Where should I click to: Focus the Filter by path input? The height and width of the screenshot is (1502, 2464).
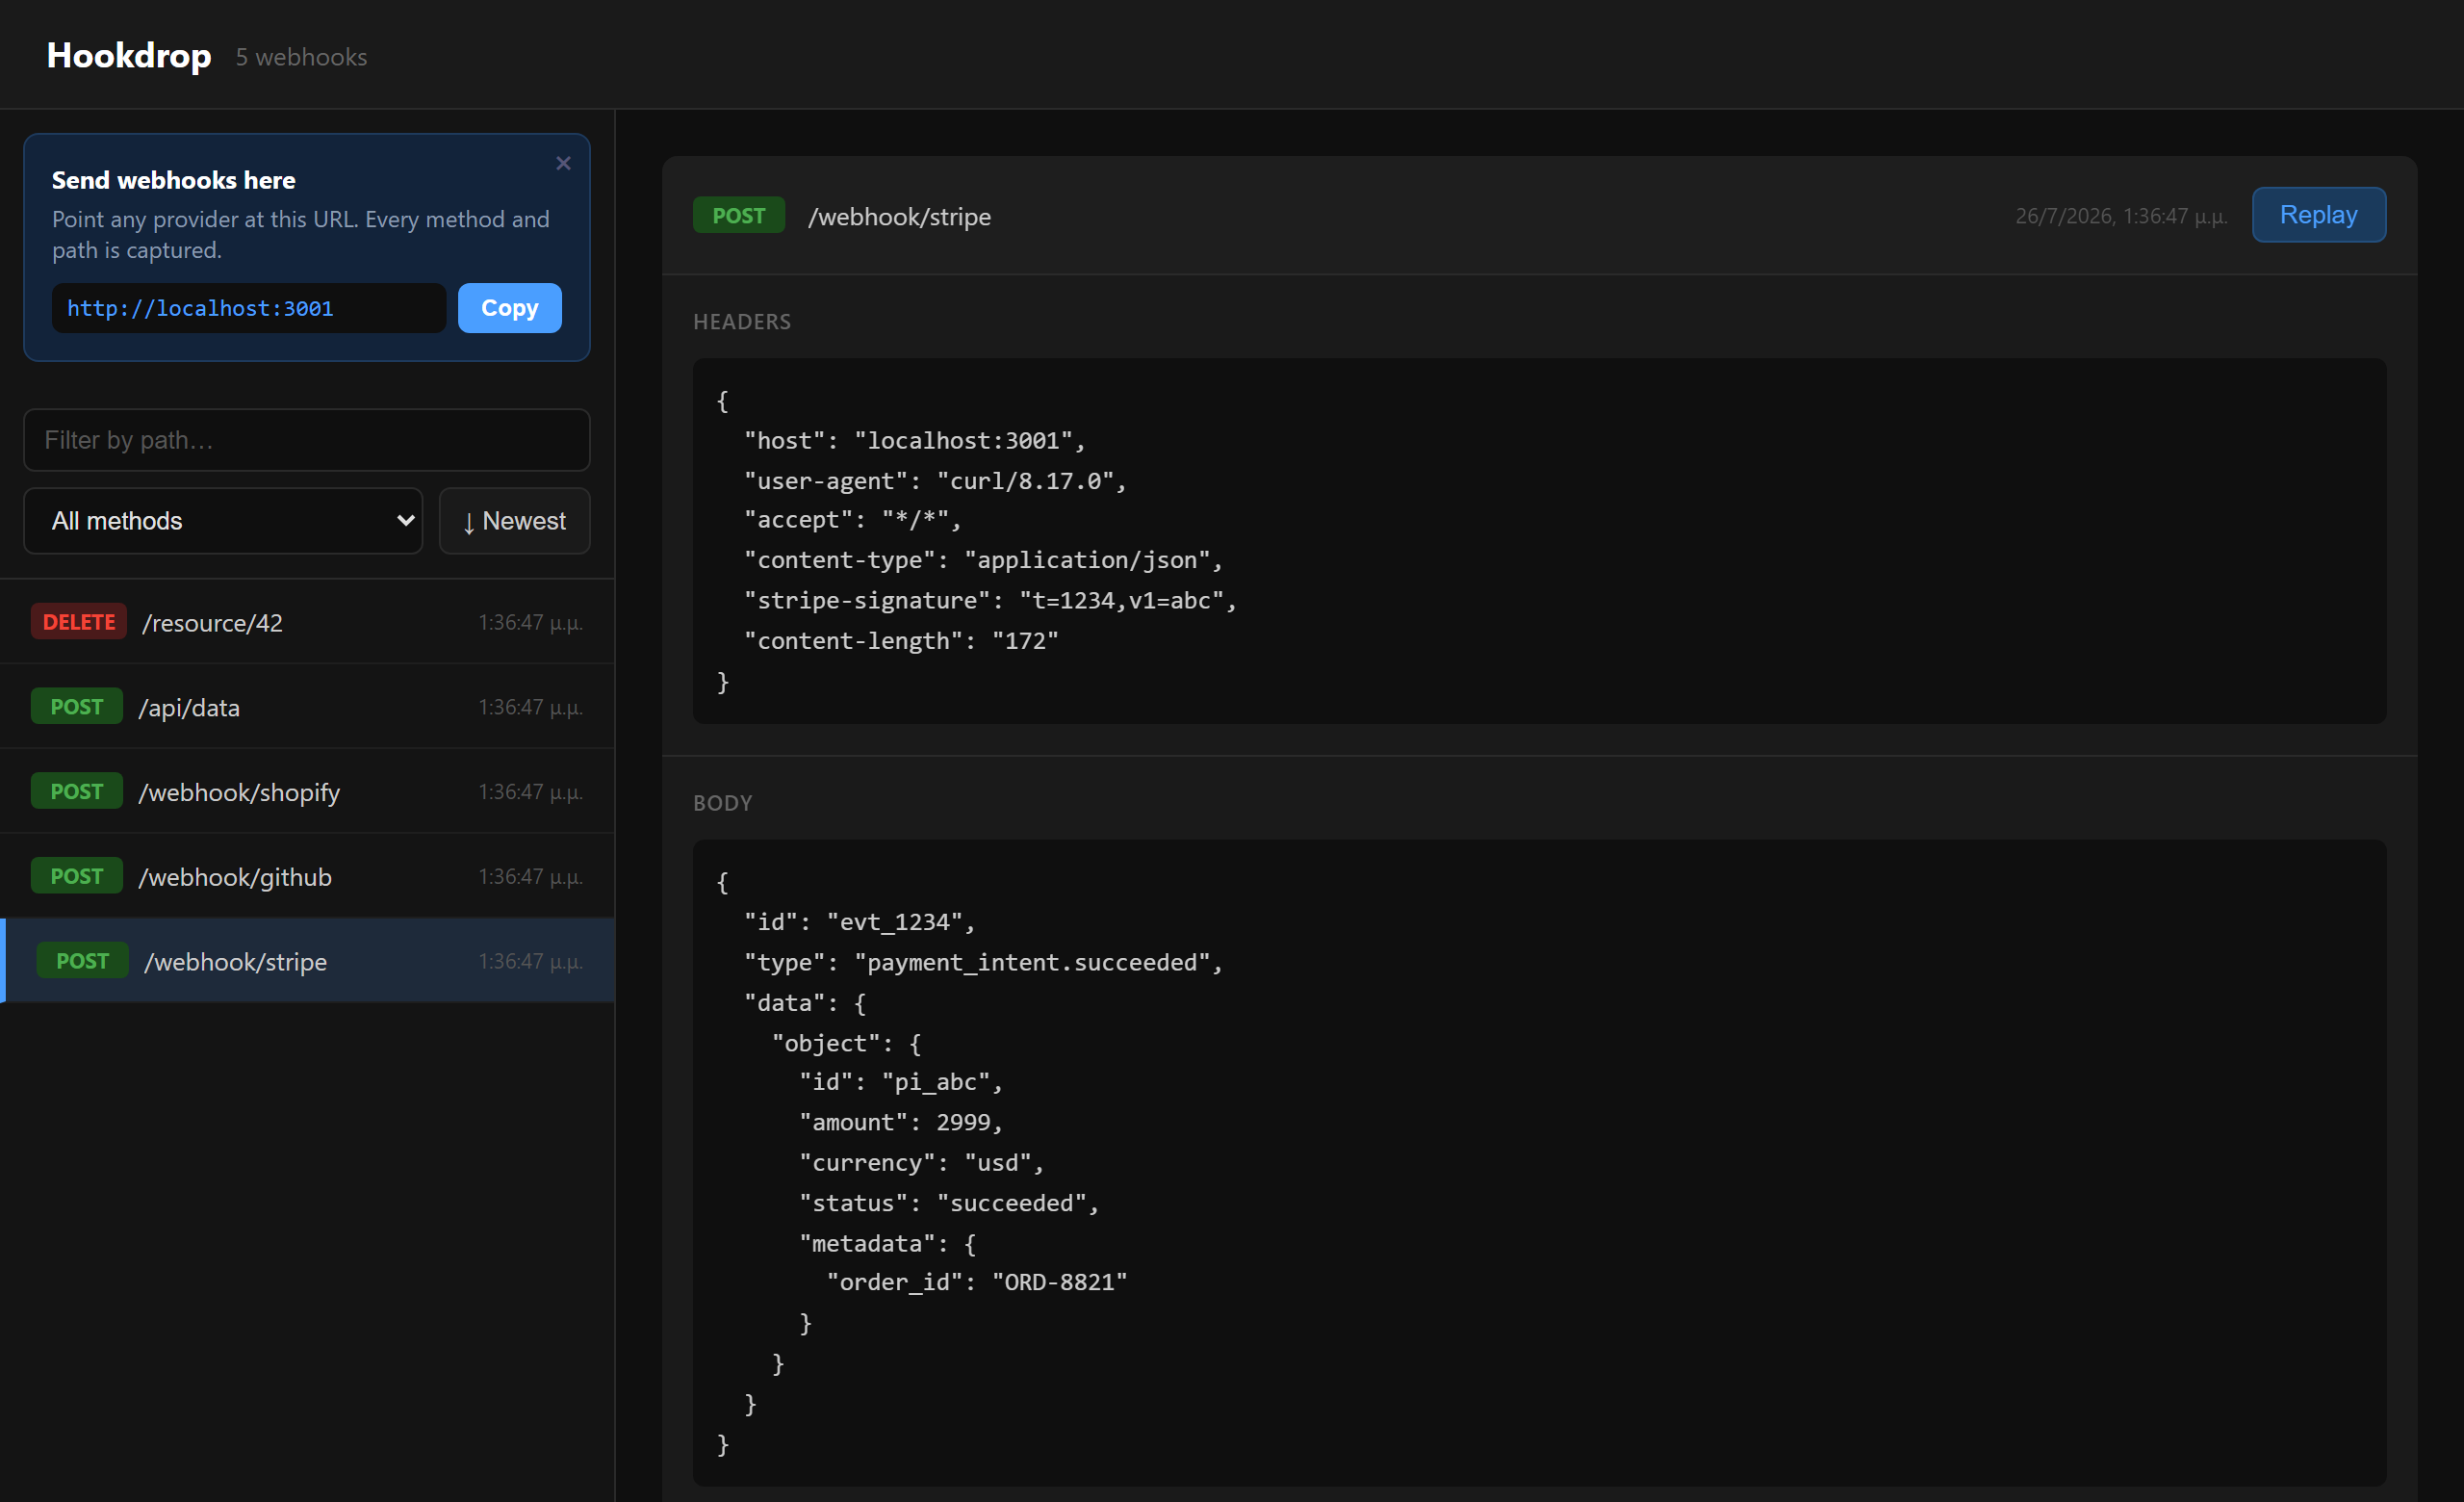(x=307, y=440)
